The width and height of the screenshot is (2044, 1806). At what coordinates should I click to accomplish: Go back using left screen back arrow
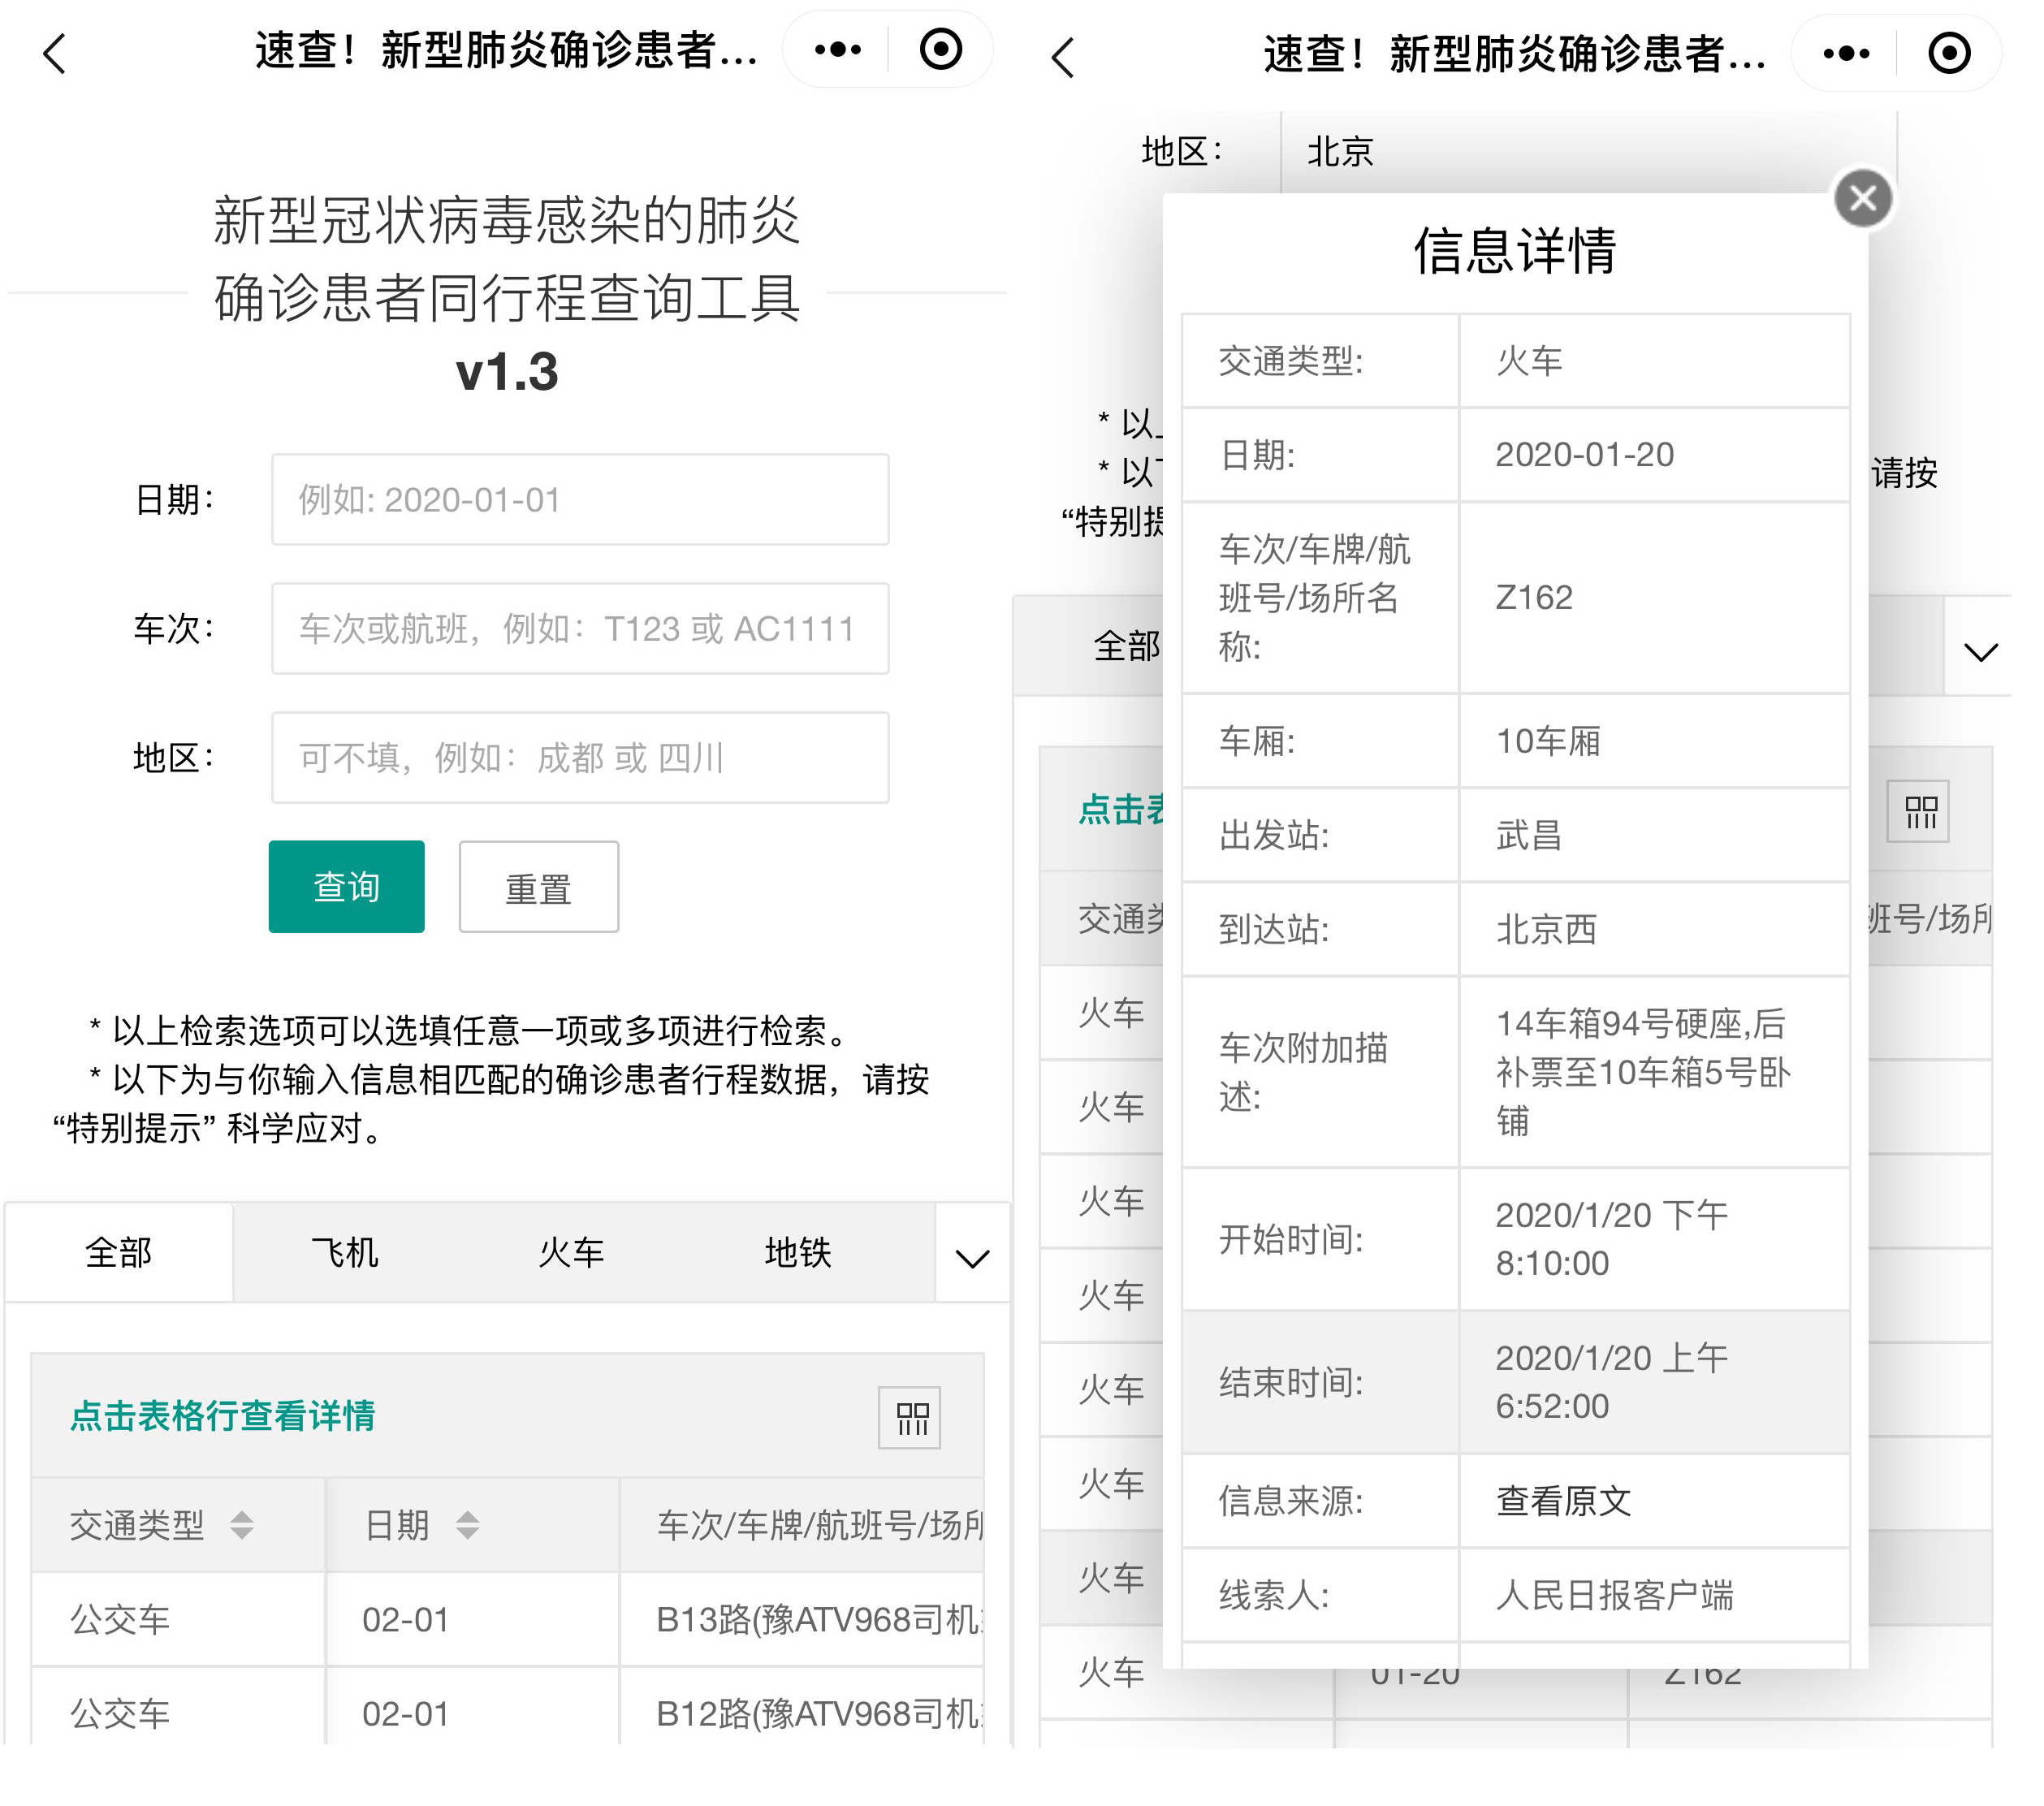pyautogui.click(x=55, y=53)
